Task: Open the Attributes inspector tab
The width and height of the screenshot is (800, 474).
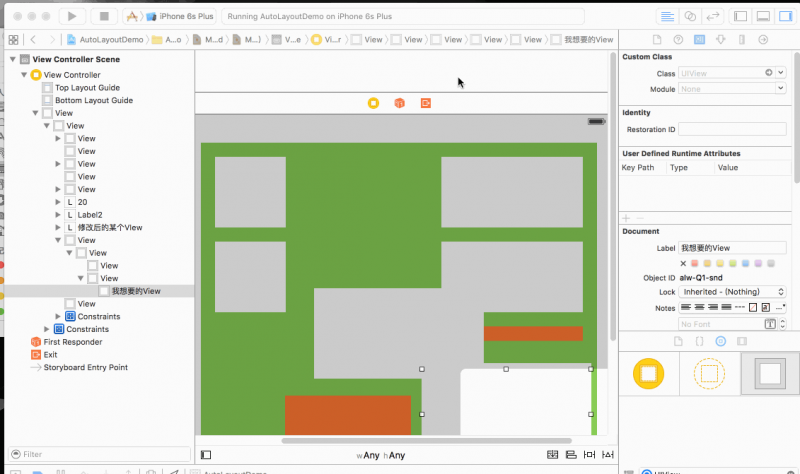Action: (722, 39)
